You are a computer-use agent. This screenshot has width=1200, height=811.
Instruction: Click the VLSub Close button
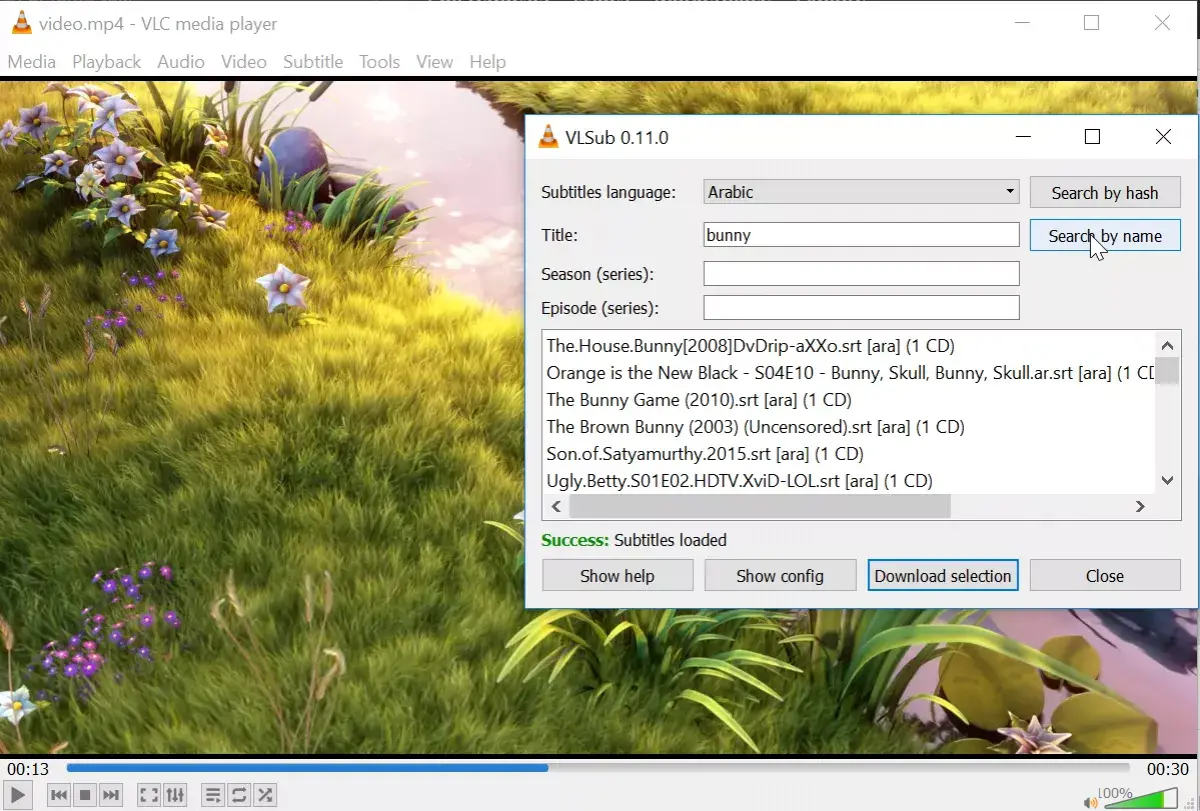1105,576
